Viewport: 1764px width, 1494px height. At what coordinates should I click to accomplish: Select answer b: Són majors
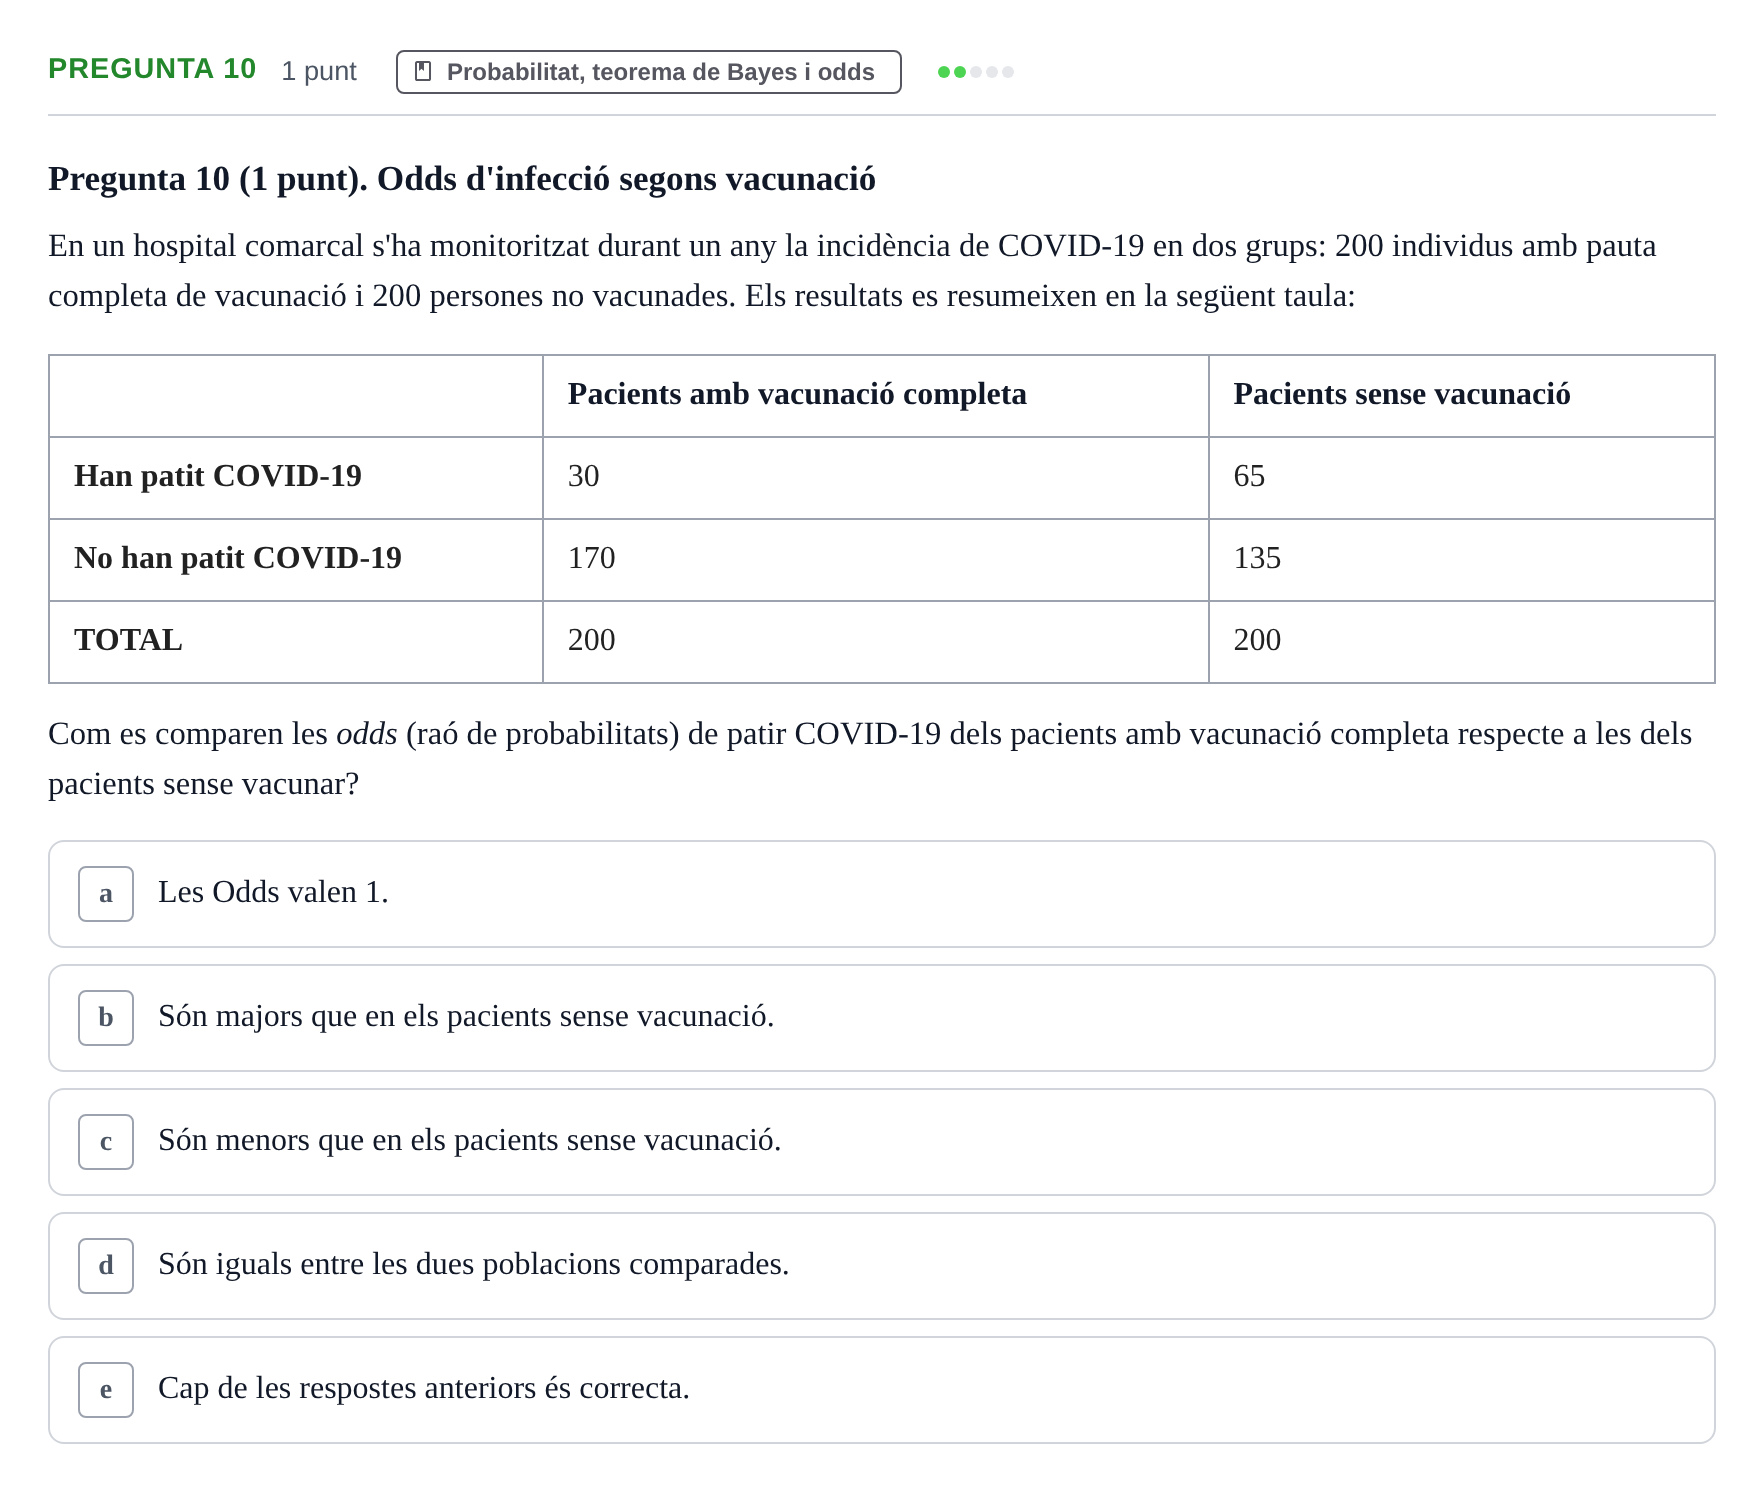point(881,1018)
